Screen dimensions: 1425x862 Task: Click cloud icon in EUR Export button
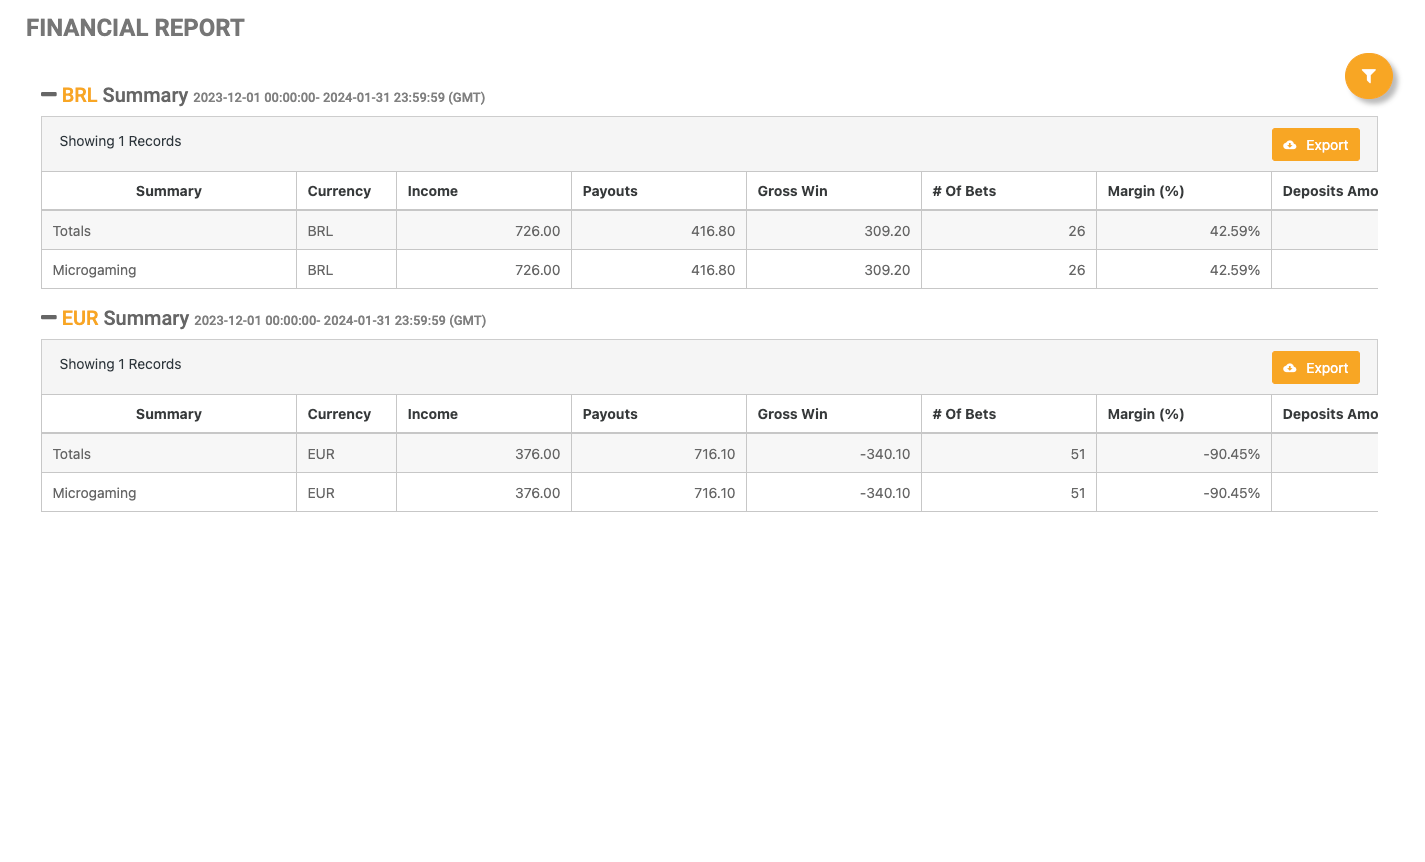[1290, 368]
